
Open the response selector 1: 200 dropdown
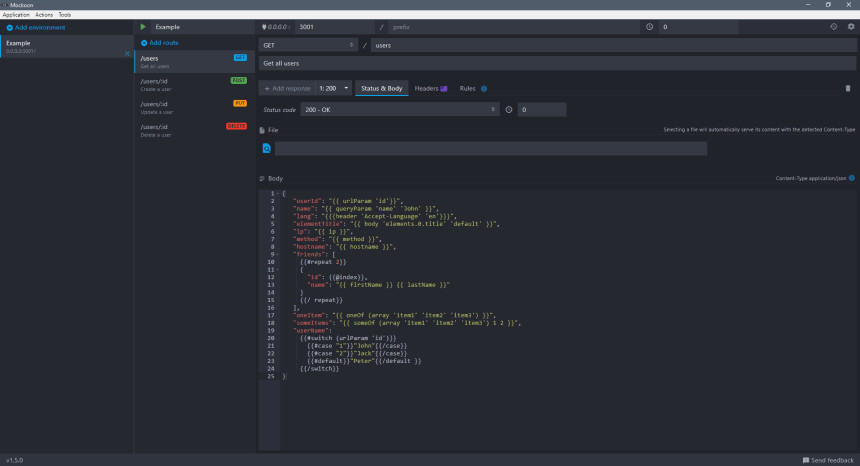(334, 88)
